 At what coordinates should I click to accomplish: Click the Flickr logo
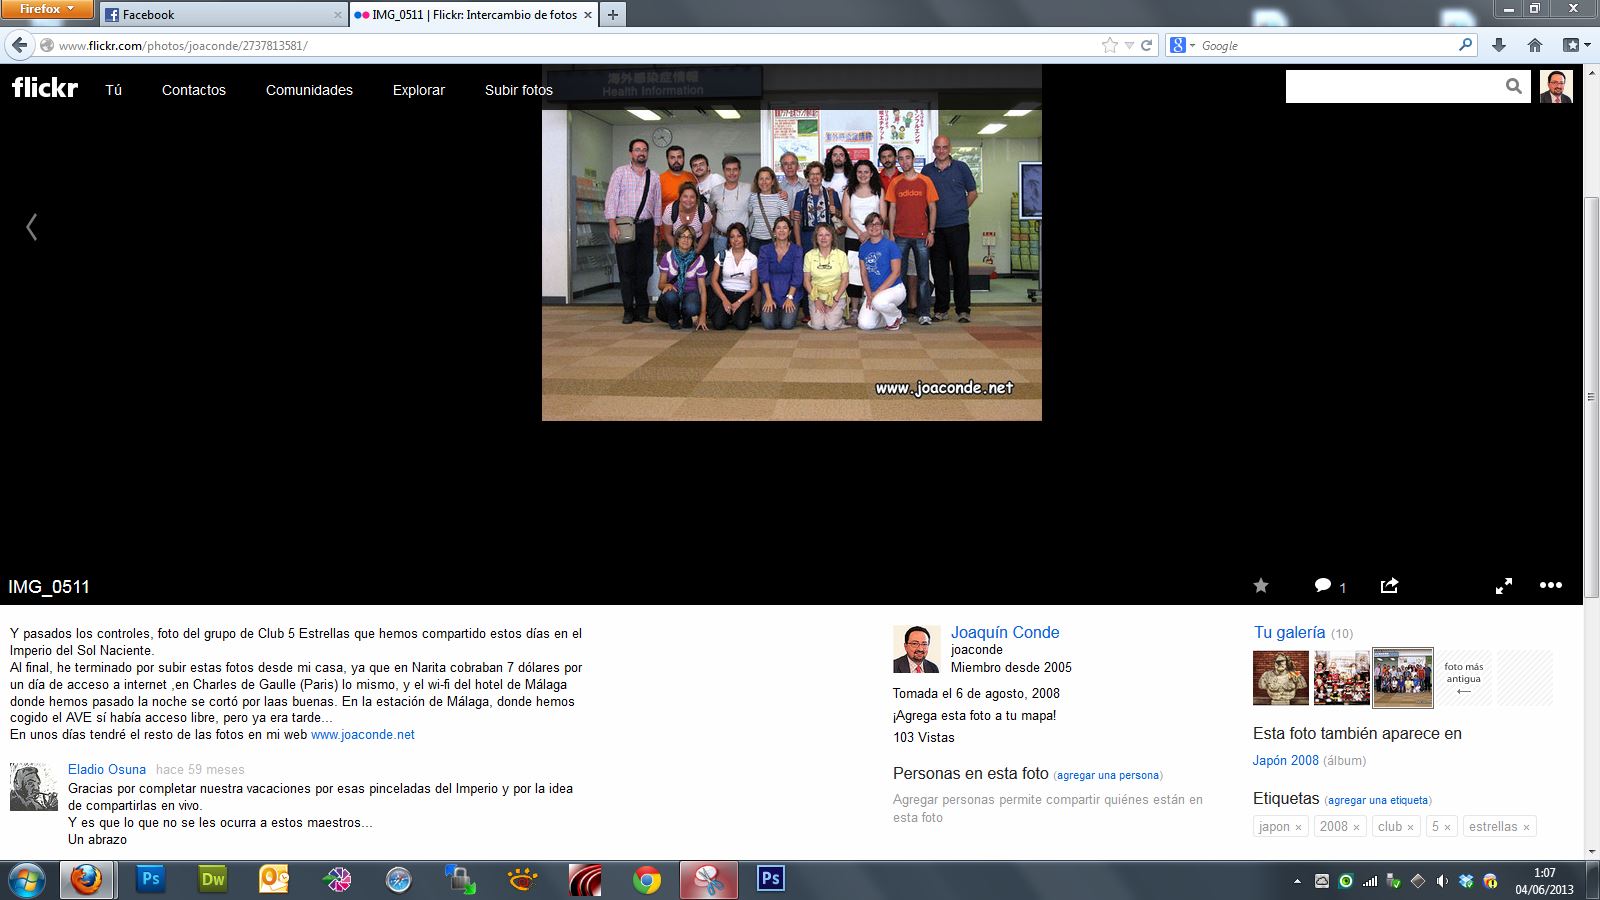point(45,88)
